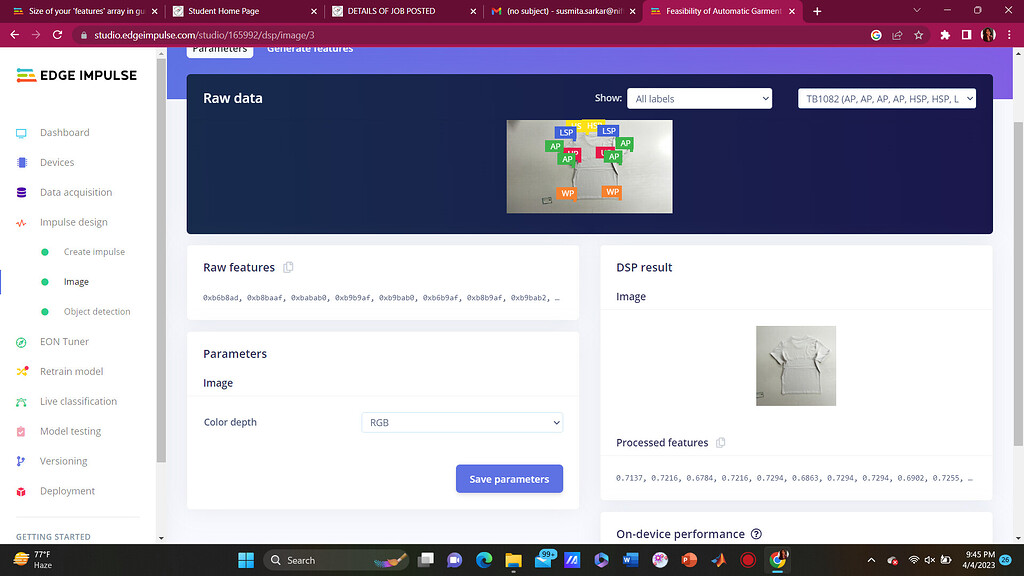Click the Dashboard icon in sidebar
1024x576 pixels.
click(x=21, y=133)
